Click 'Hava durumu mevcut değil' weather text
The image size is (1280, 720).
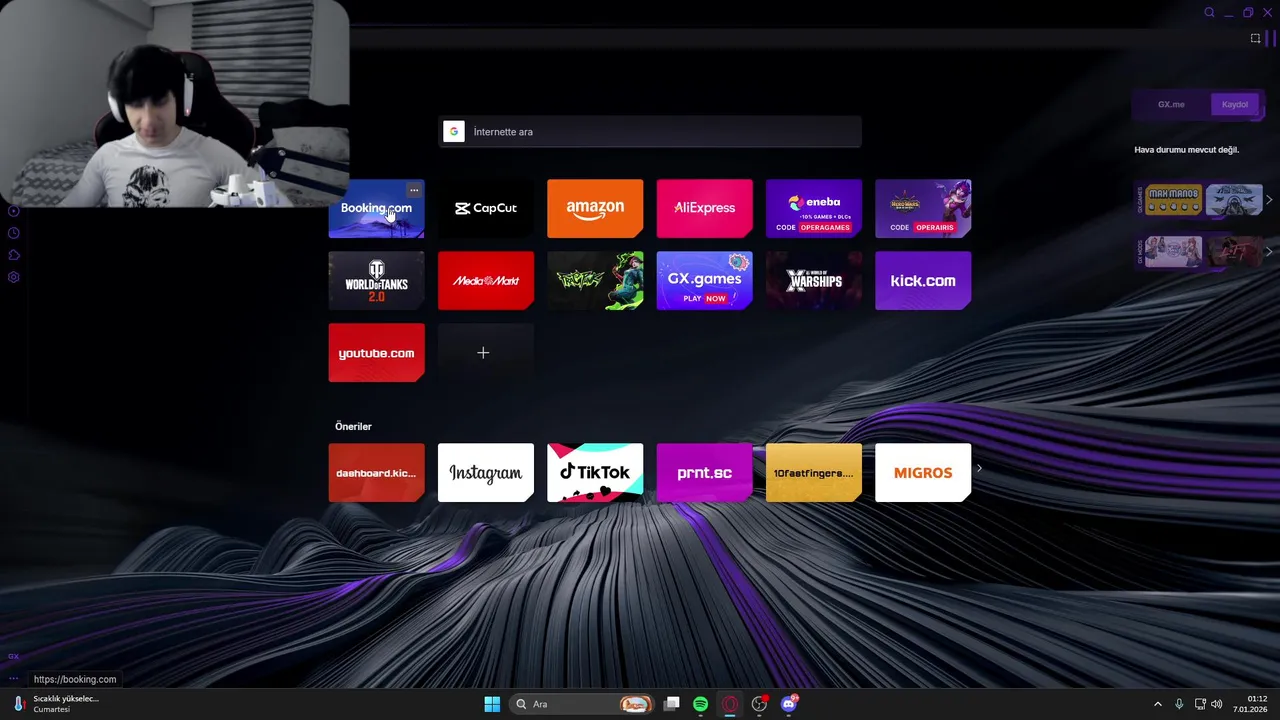(x=1186, y=150)
